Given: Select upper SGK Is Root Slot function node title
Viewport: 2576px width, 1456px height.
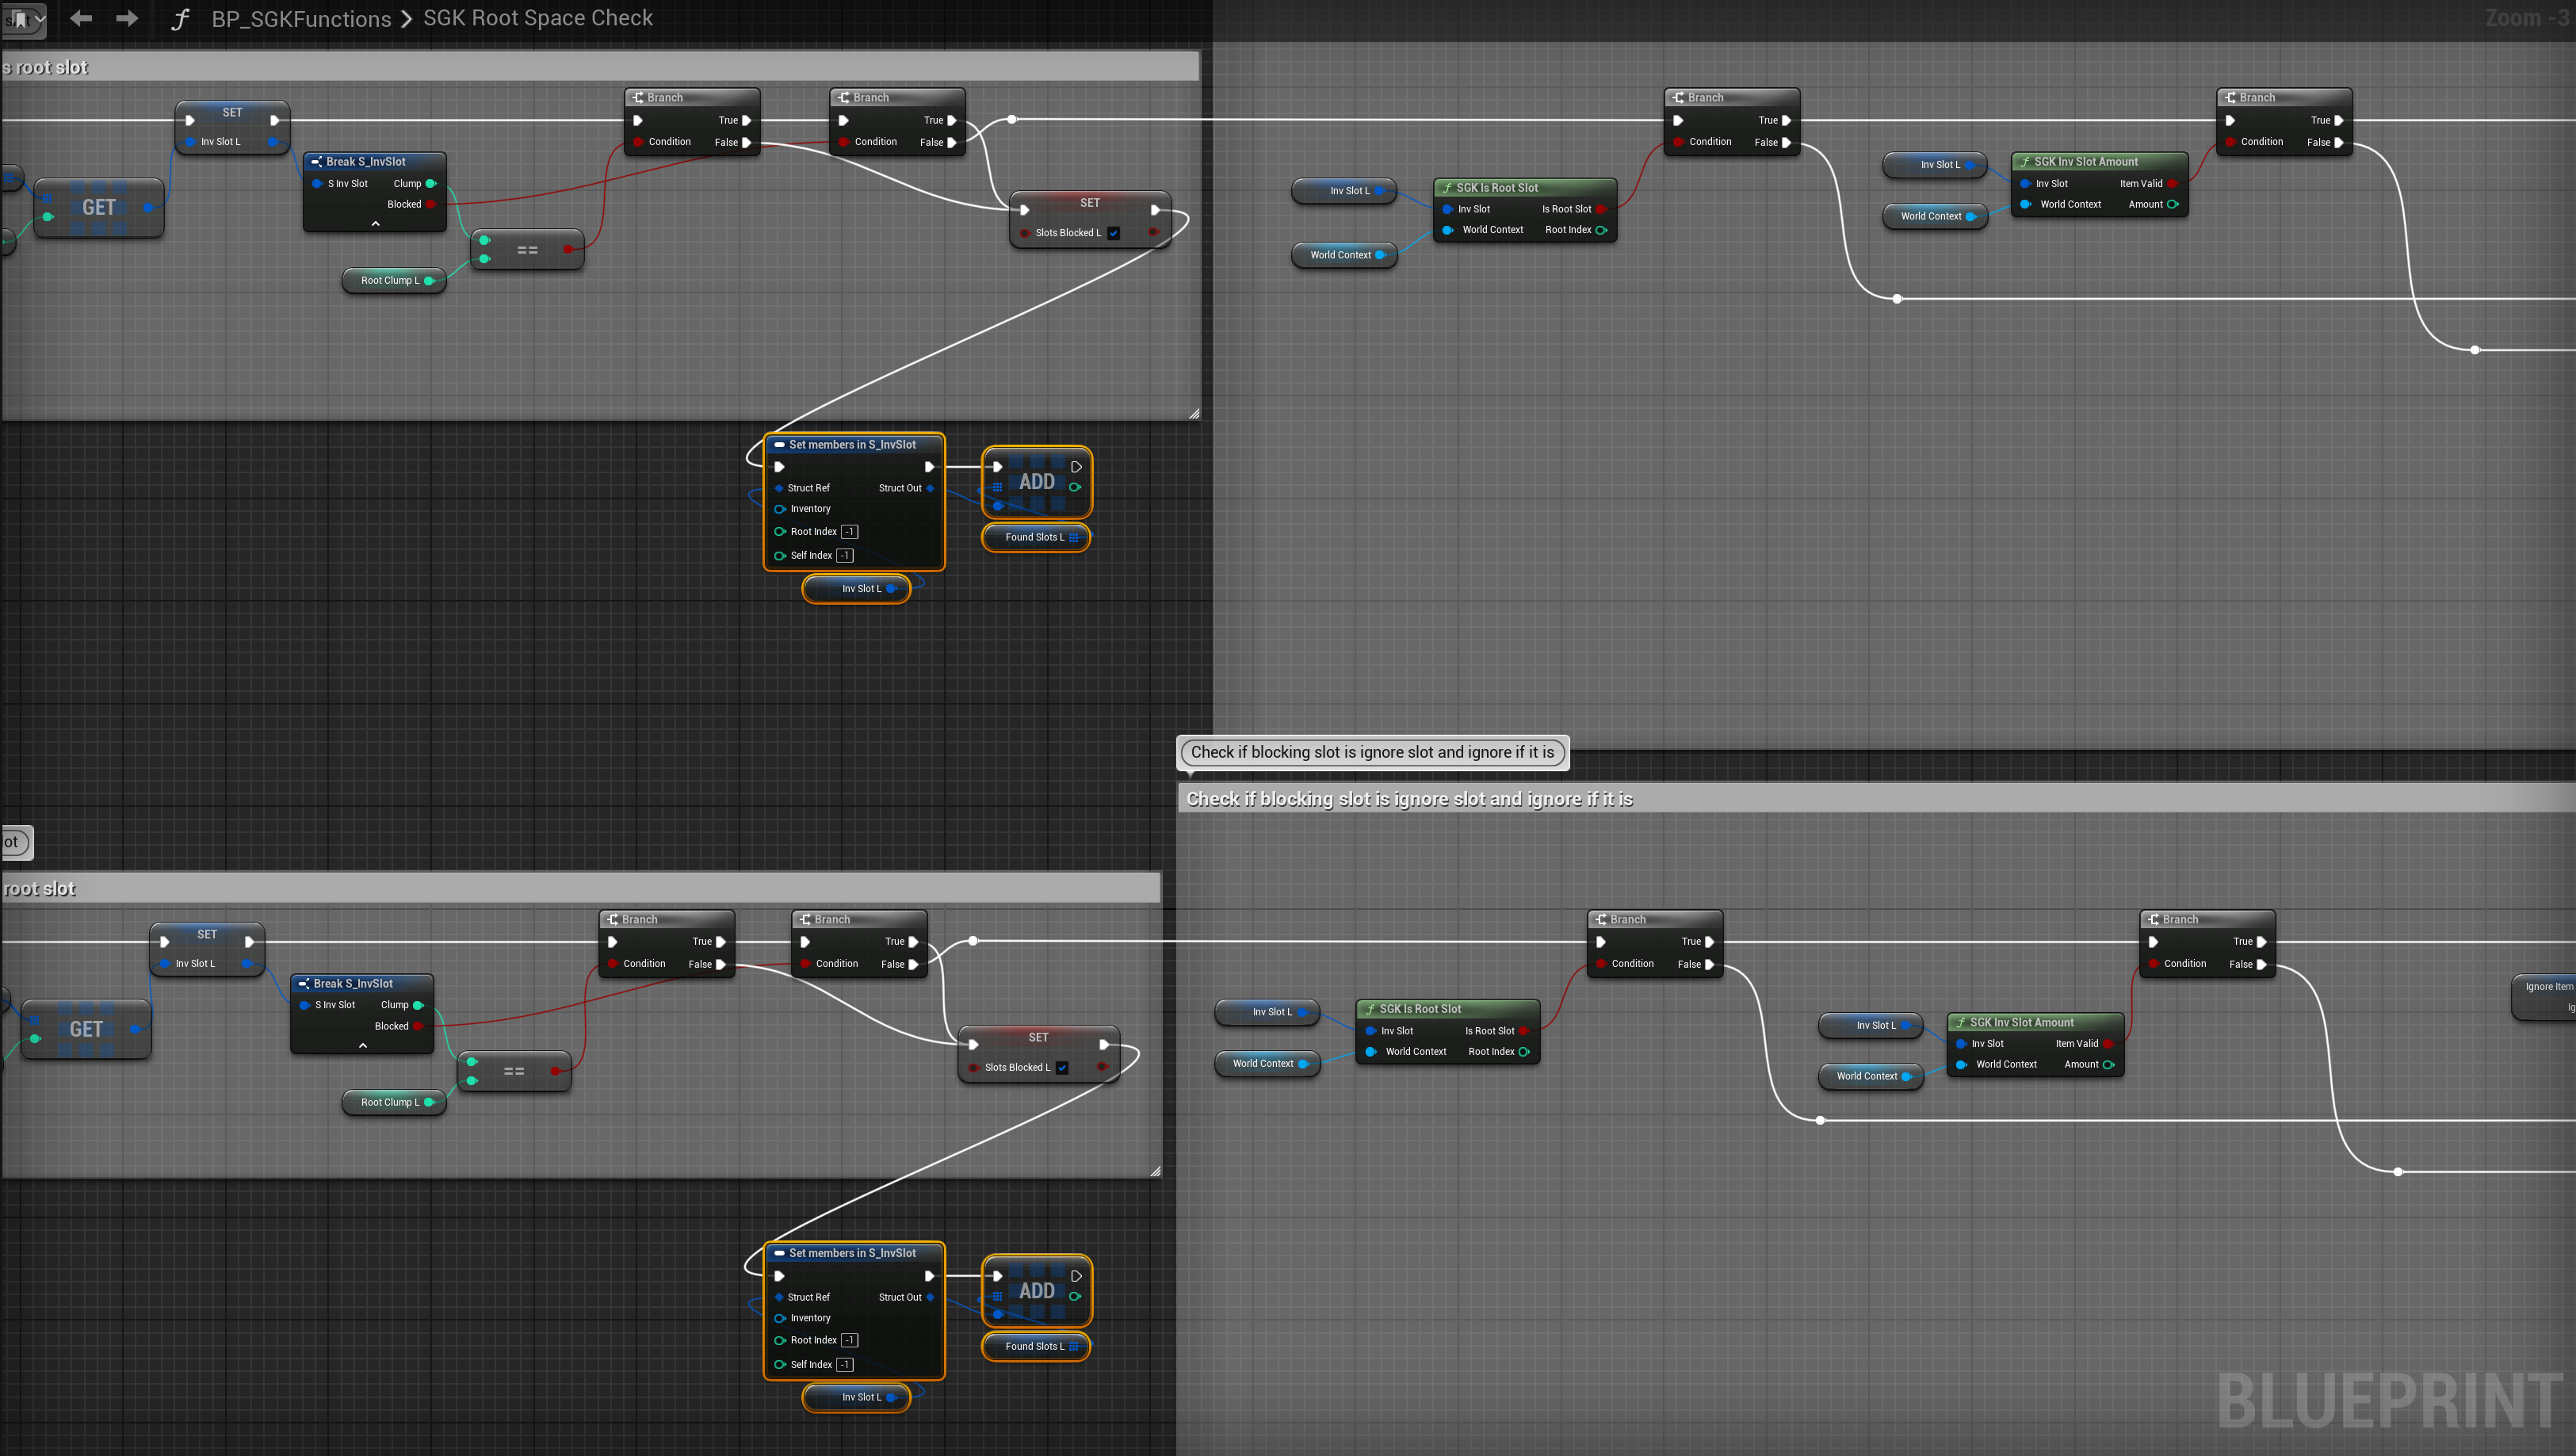Looking at the screenshot, I should pos(1496,188).
